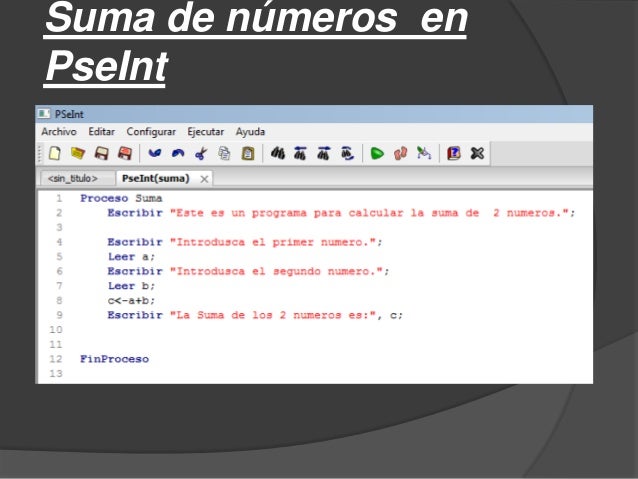Click line number 10 in the margin
This screenshot has height=479, width=638.
click(x=56, y=330)
